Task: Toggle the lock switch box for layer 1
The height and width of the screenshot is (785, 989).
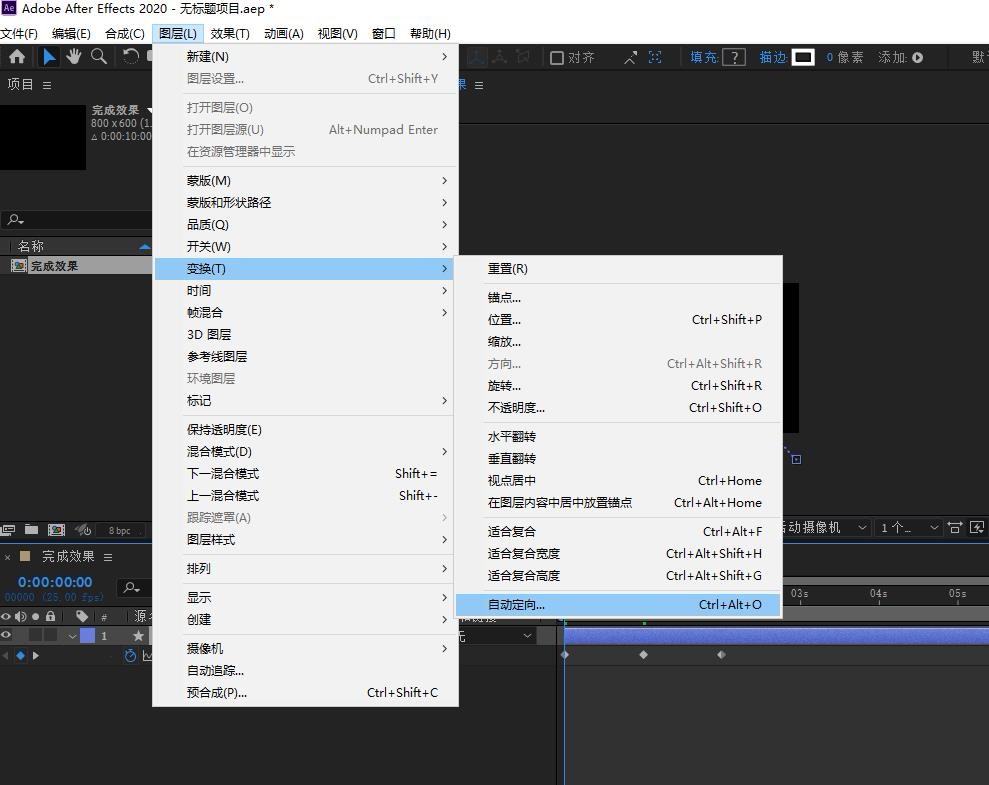Action: click(x=50, y=635)
